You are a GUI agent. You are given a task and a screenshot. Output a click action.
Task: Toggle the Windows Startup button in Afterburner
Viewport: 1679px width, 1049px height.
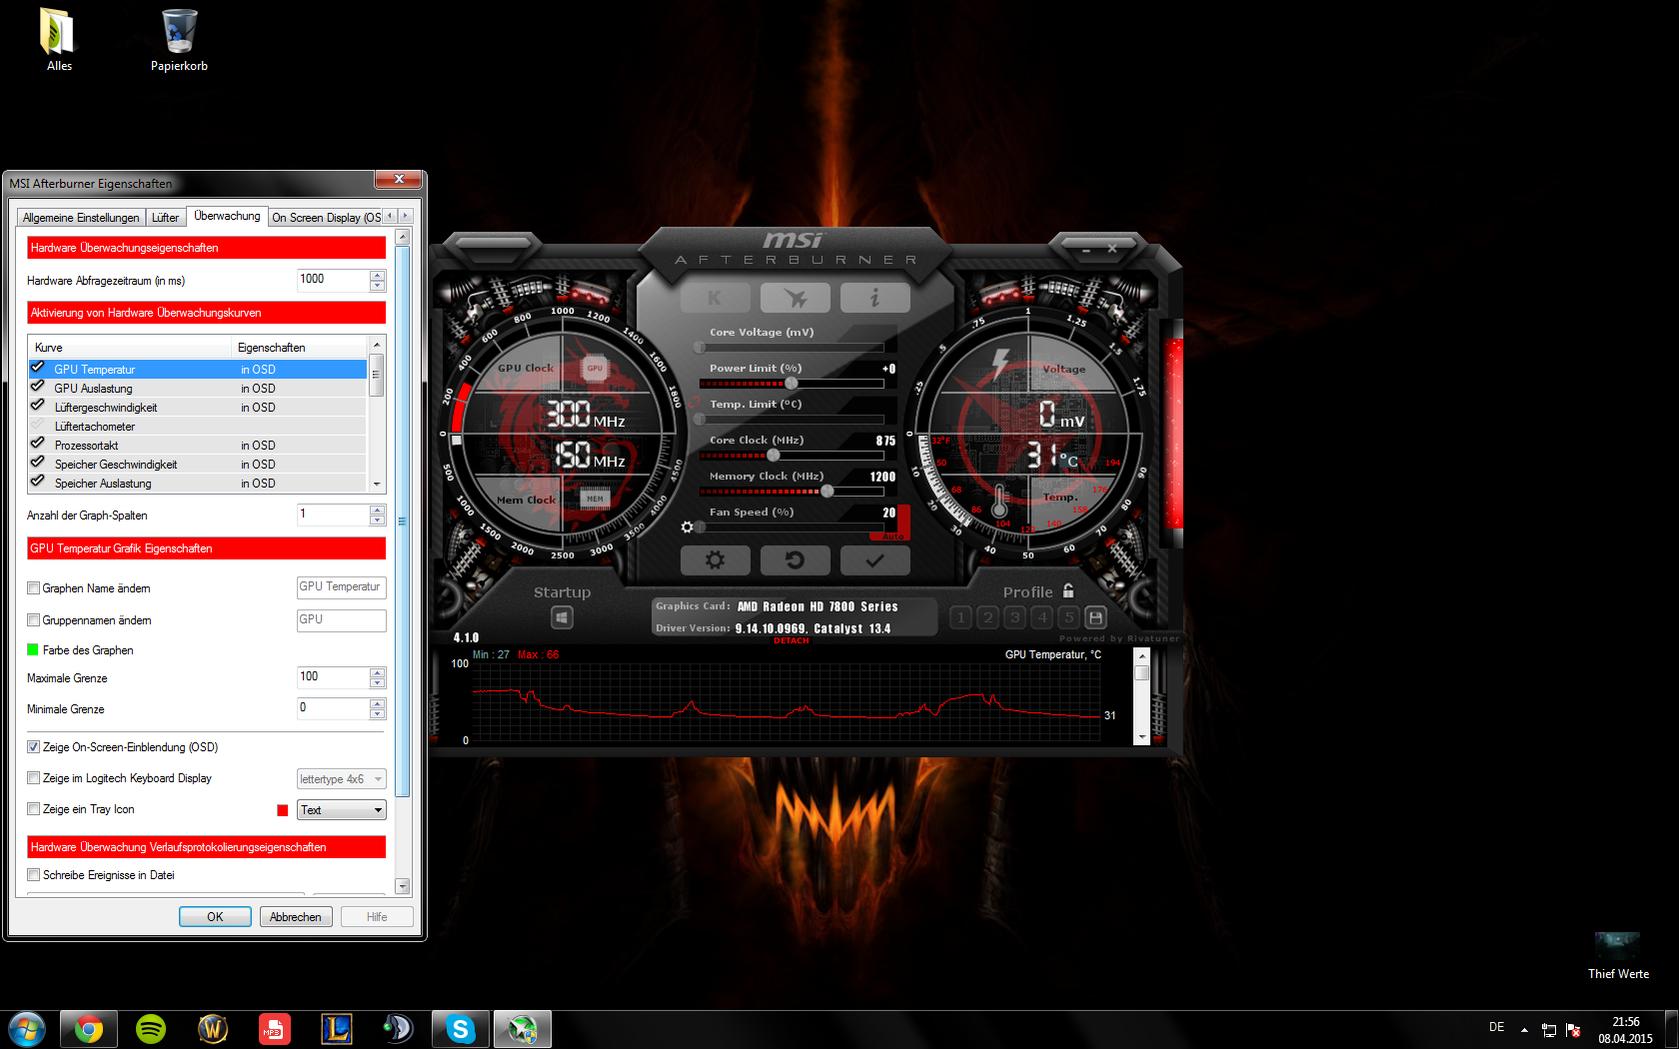coord(562,618)
